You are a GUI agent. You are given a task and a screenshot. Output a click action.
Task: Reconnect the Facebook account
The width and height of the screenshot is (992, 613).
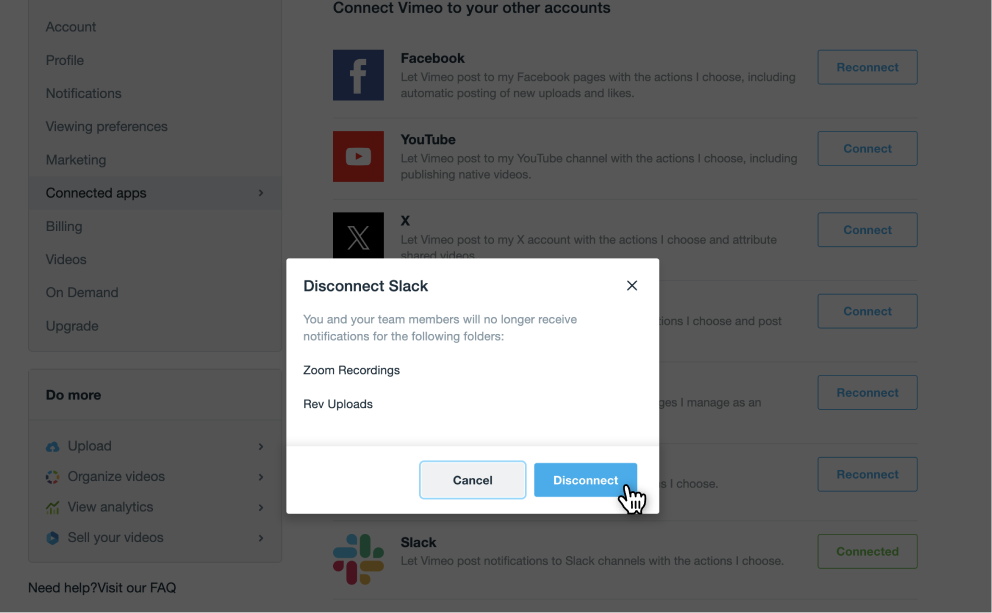click(x=867, y=67)
